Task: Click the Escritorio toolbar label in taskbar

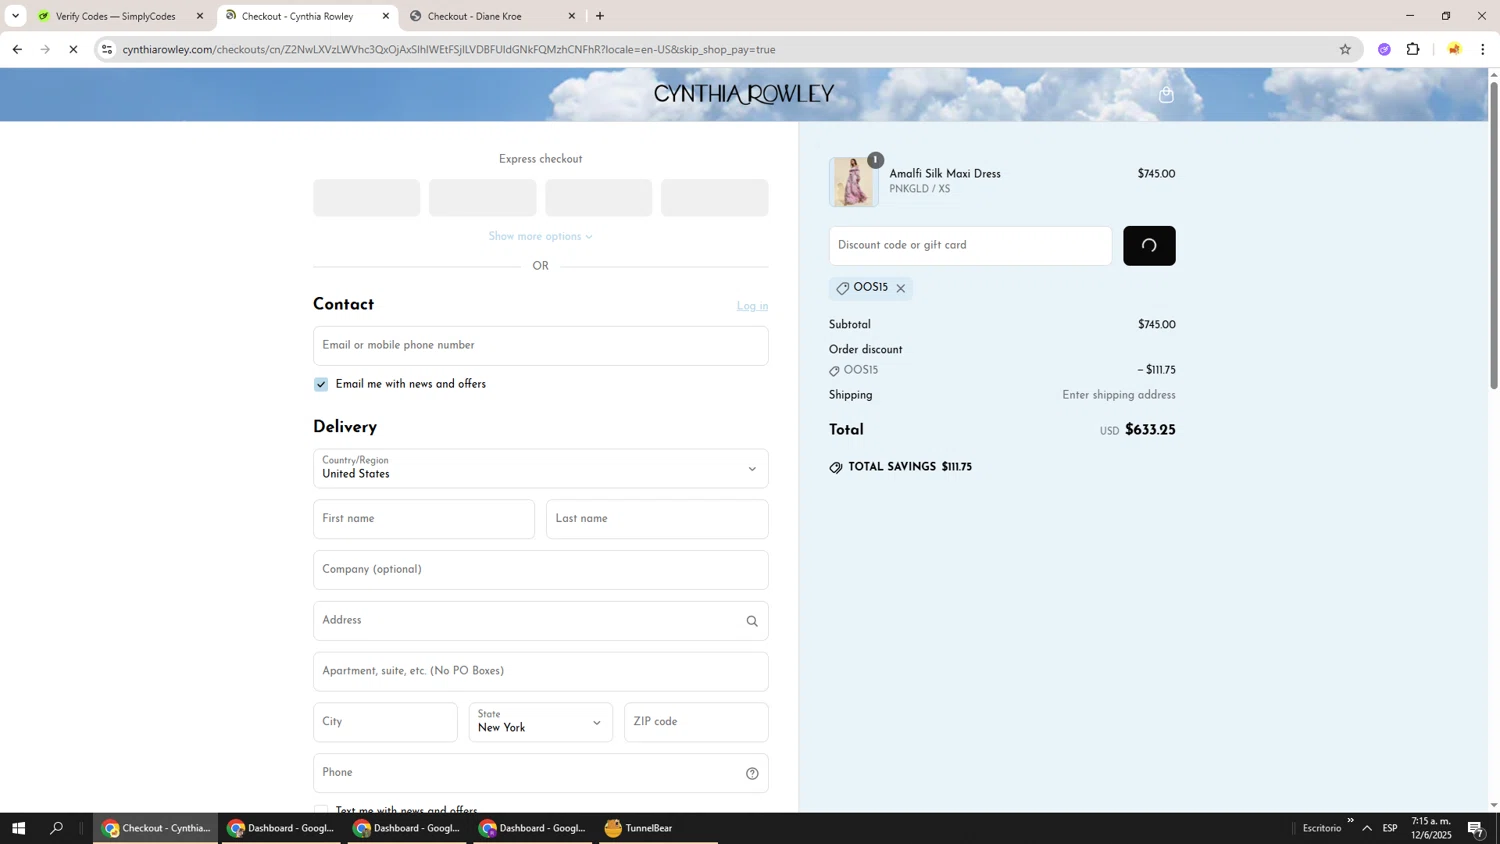Action: [1321, 828]
